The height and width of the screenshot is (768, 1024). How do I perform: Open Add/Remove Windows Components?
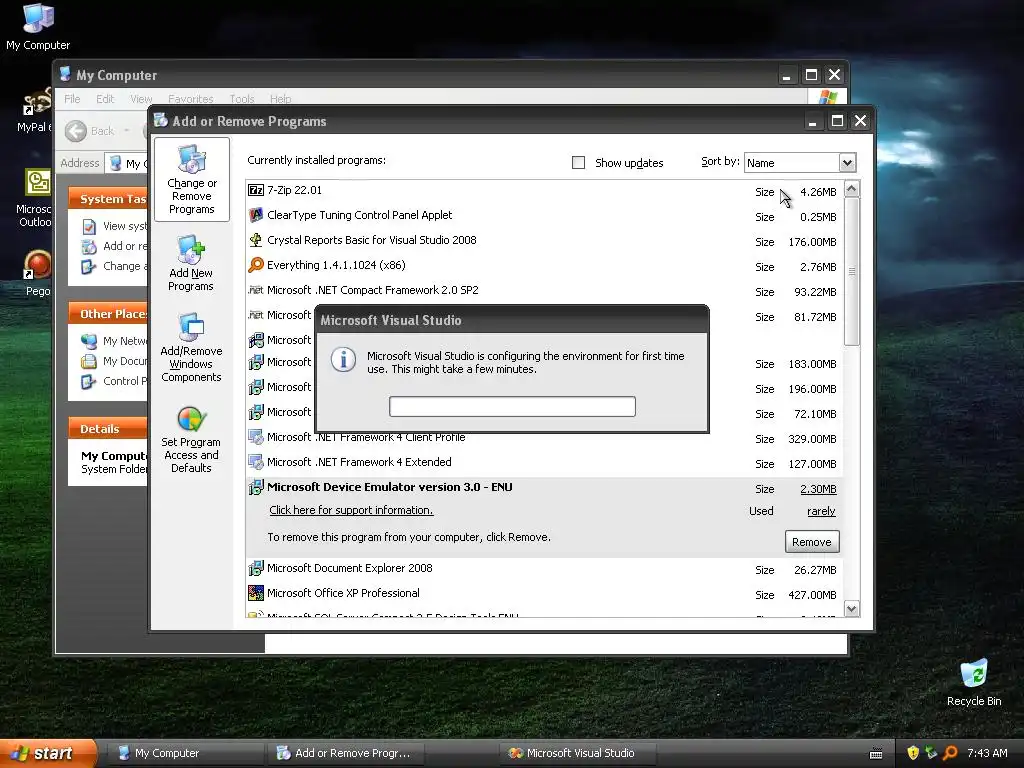(x=191, y=348)
